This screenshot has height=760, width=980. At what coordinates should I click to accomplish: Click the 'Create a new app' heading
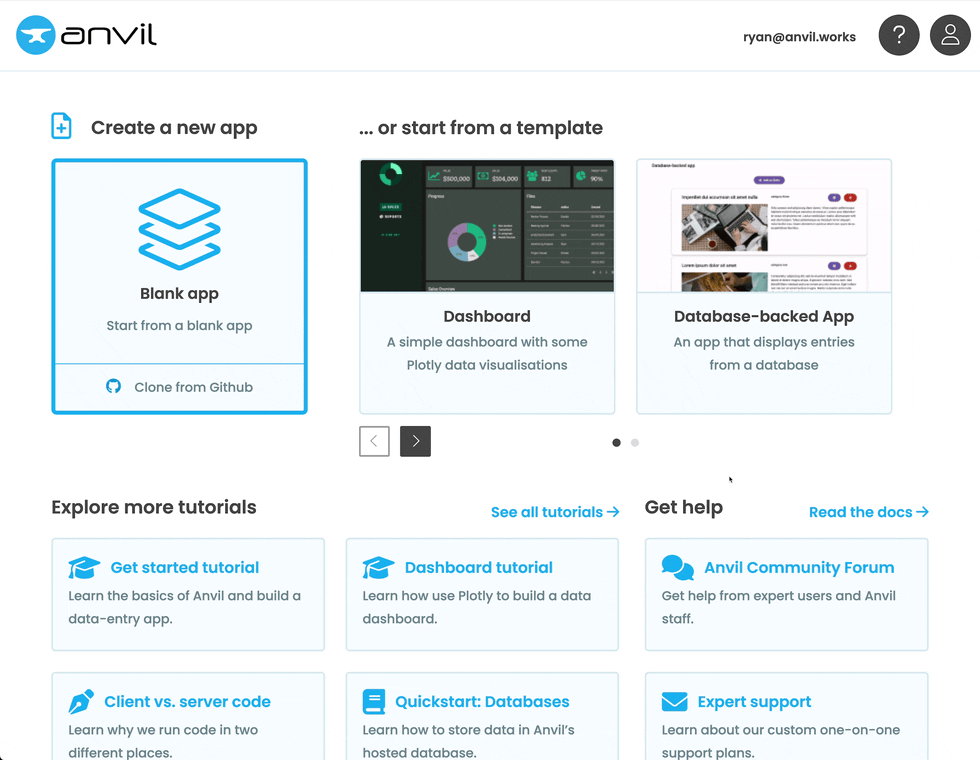[x=174, y=128]
